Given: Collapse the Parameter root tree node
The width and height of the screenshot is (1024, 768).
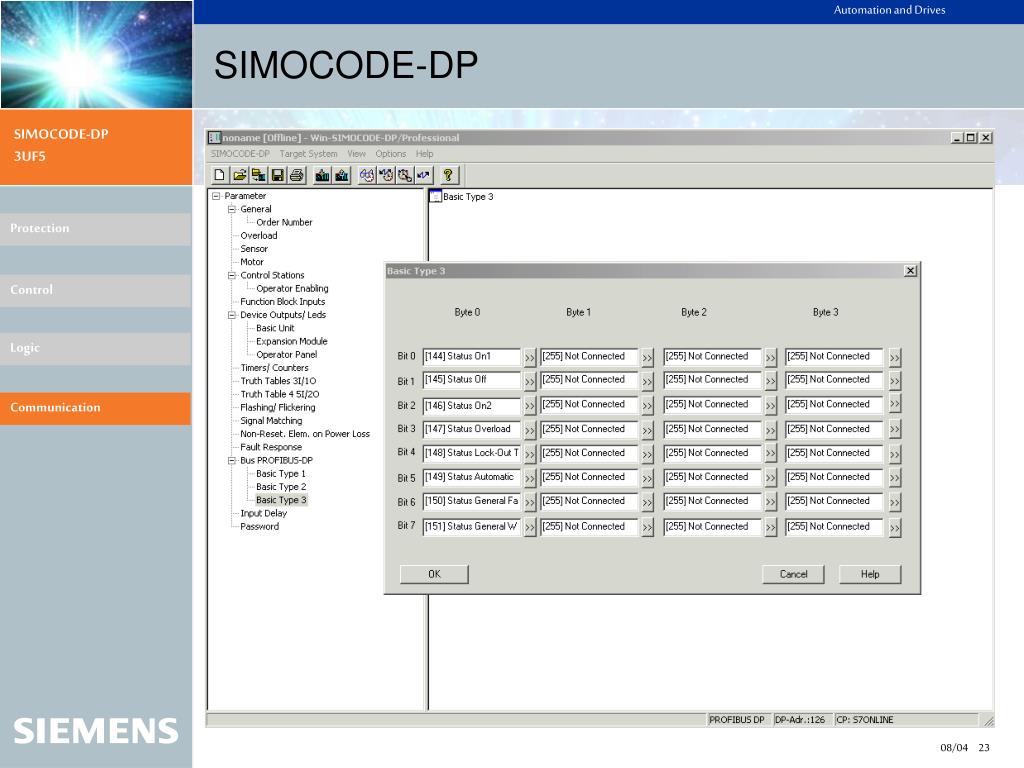Looking at the screenshot, I should tap(216, 196).
